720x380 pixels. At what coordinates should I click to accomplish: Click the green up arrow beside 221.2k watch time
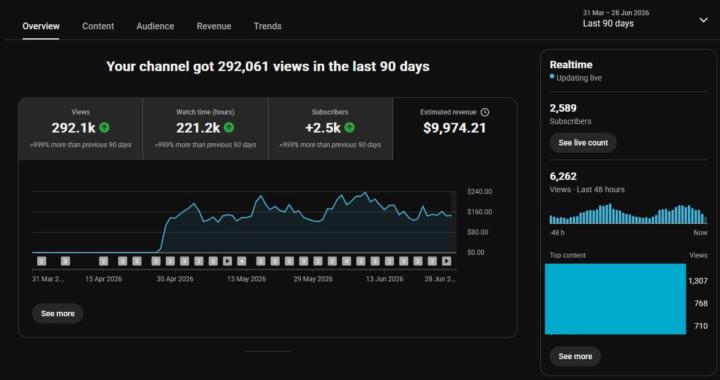pyautogui.click(x=229, y=128)
